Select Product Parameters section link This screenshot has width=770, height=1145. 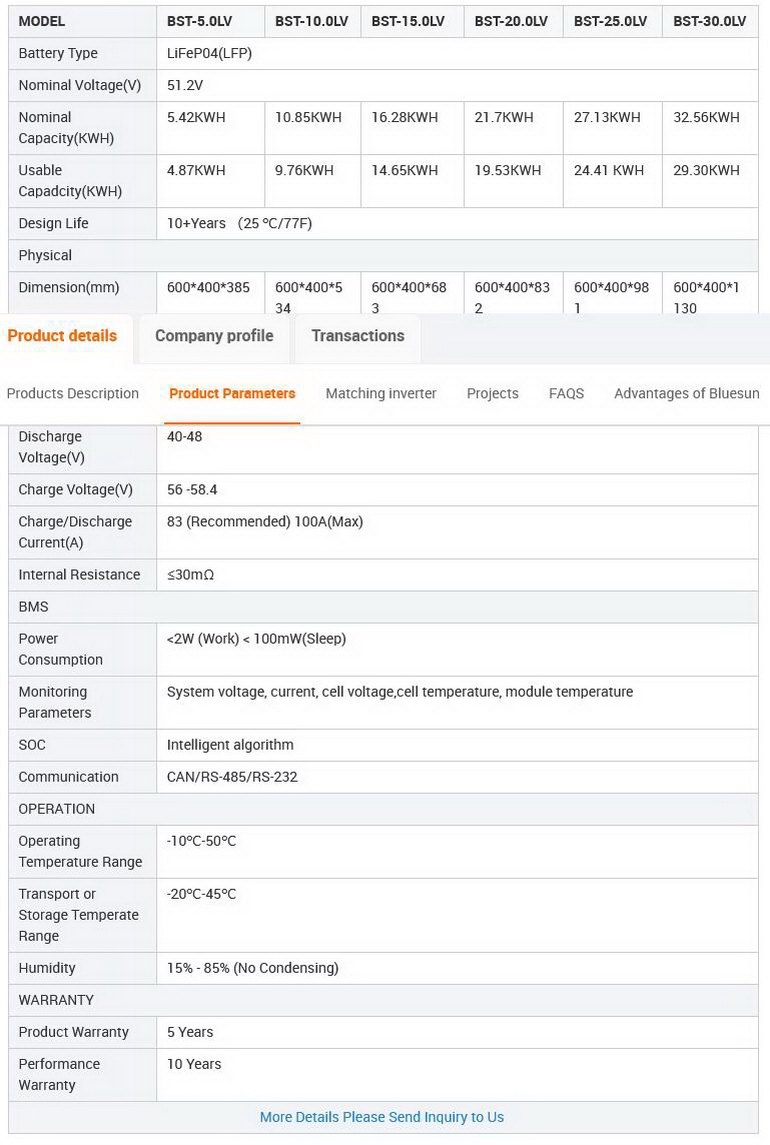coord(232,393)
